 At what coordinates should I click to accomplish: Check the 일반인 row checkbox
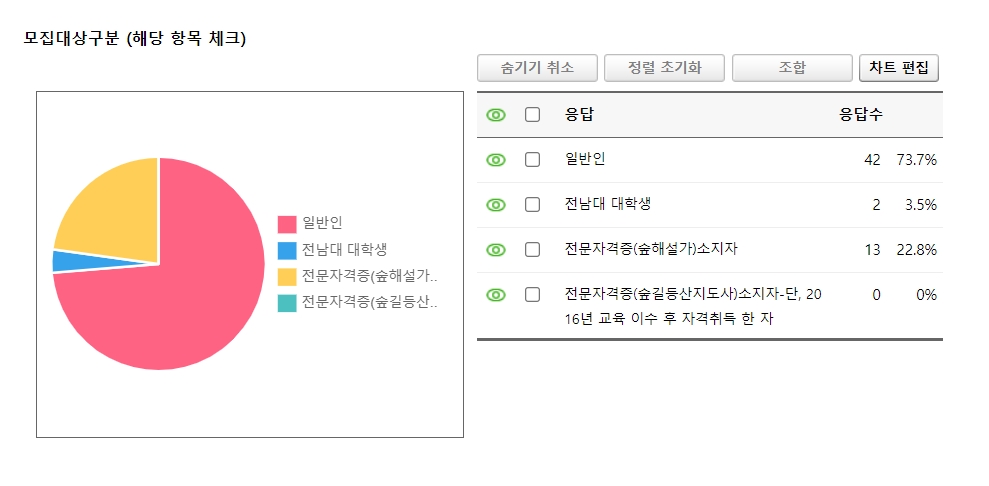click(532, 160)
